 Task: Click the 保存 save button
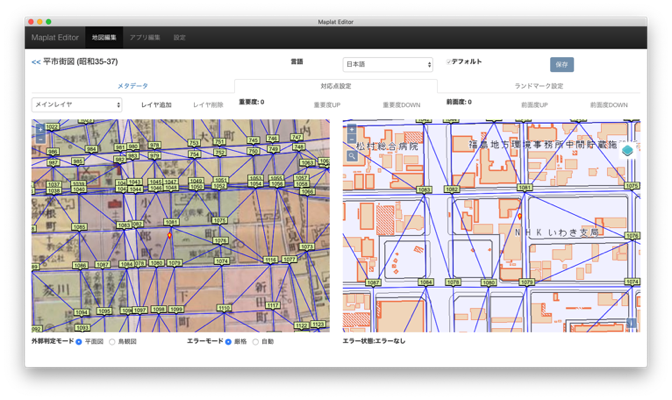(562, 64)
